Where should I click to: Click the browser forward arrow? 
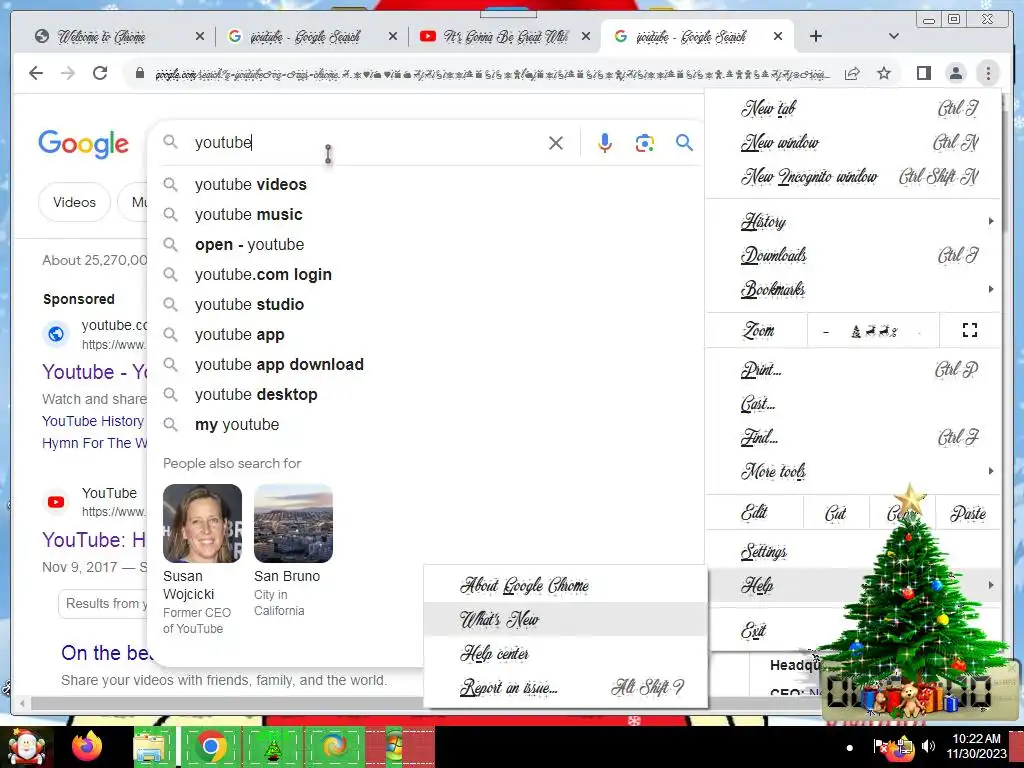(68, 73)
